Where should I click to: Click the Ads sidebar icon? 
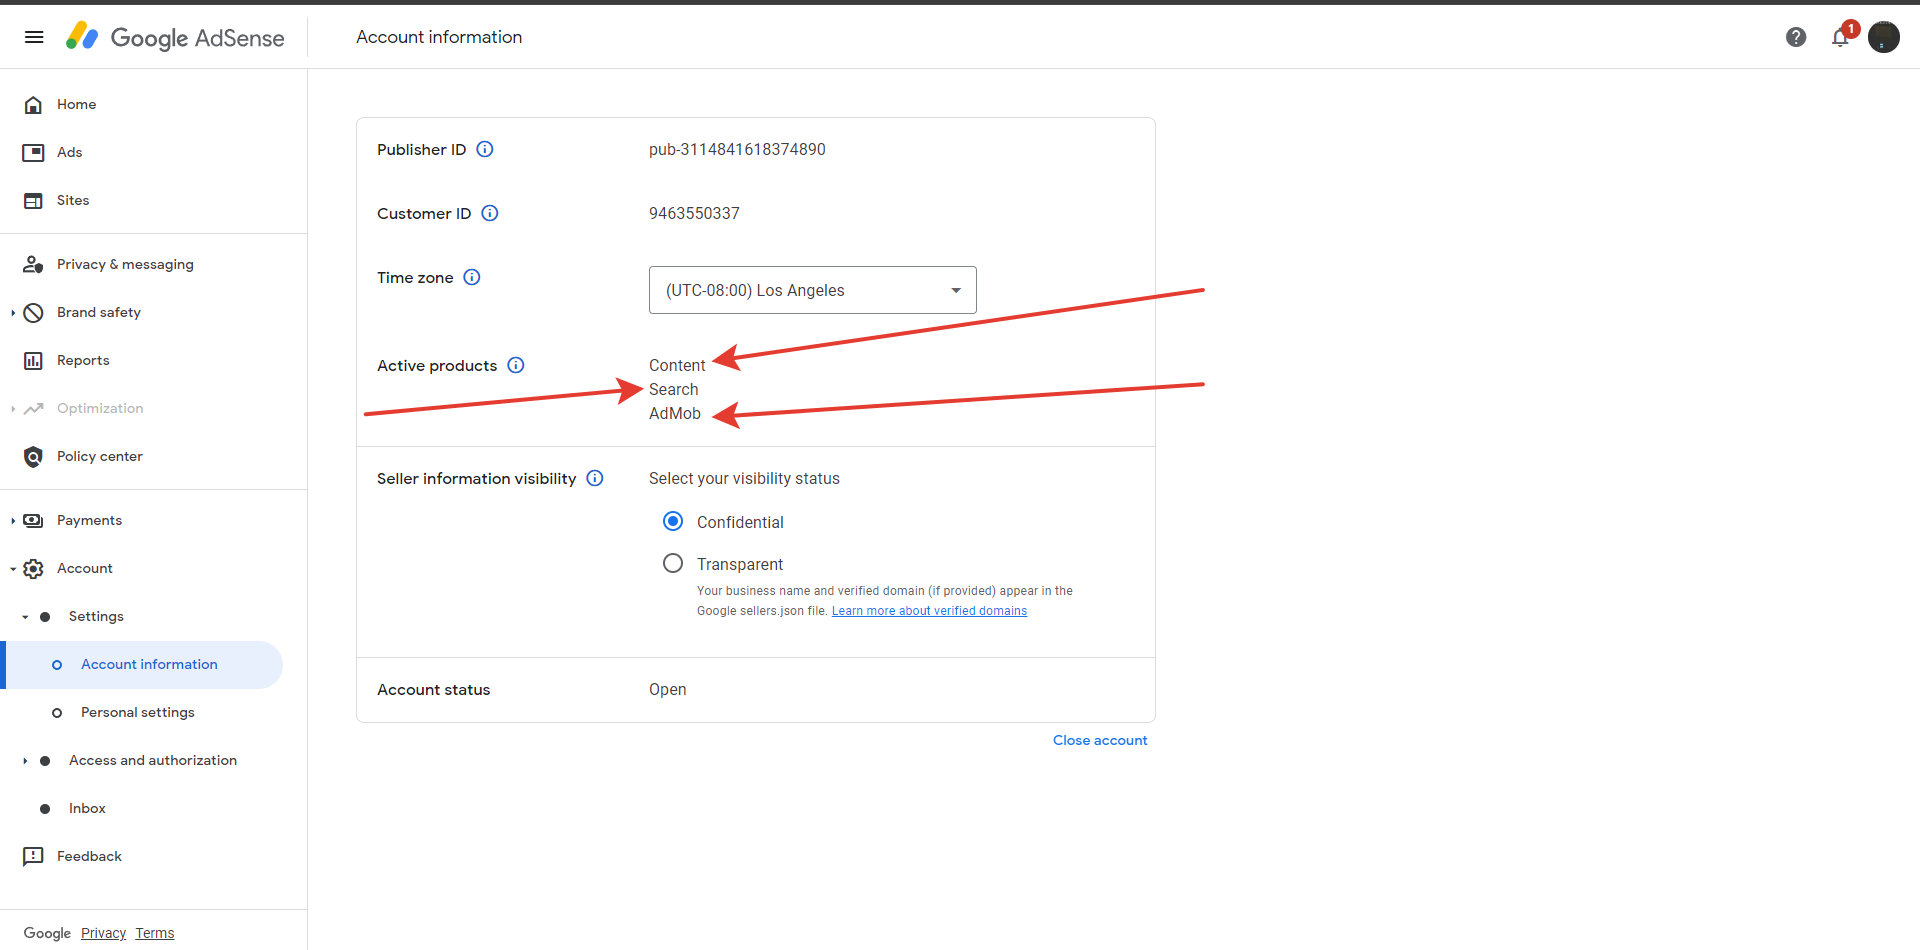[33, 153]
